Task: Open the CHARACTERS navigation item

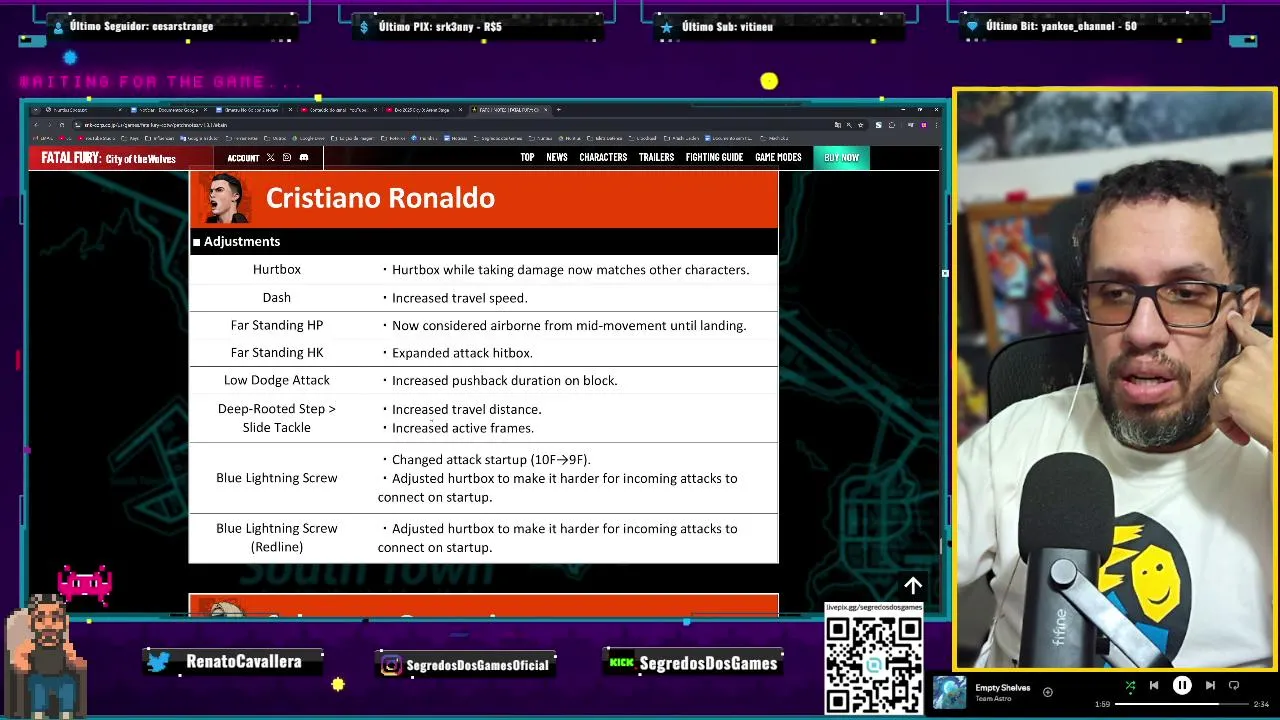Action: [x=603, y=158]
